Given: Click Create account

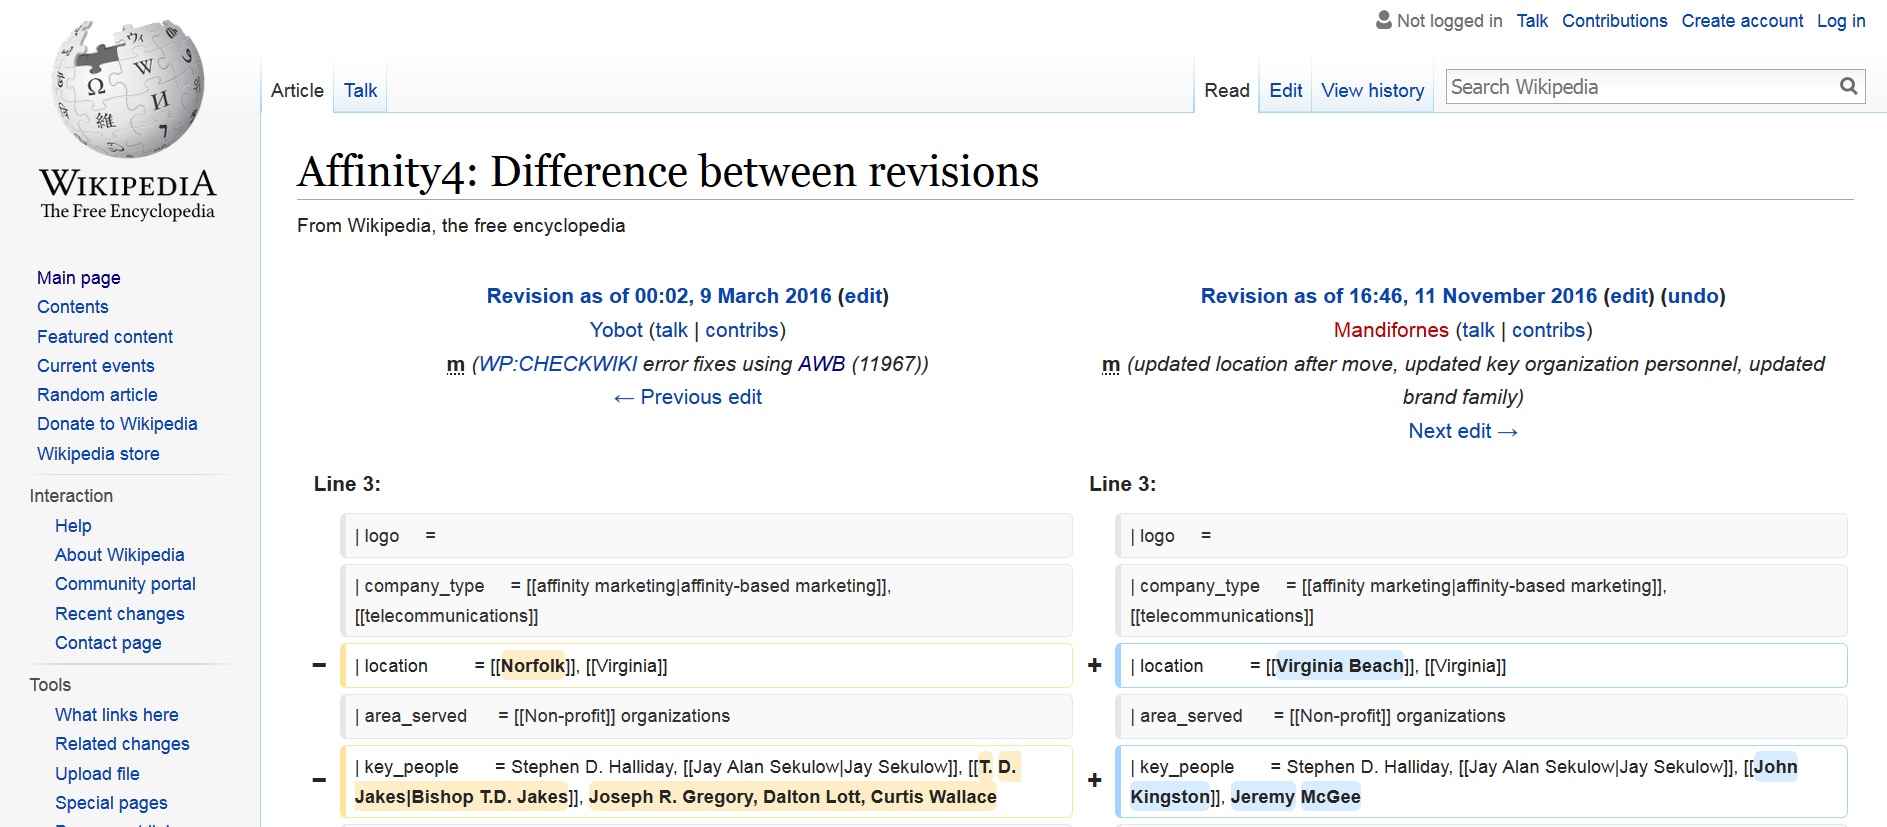Looking at the screenshot, I should (1741, 21).
